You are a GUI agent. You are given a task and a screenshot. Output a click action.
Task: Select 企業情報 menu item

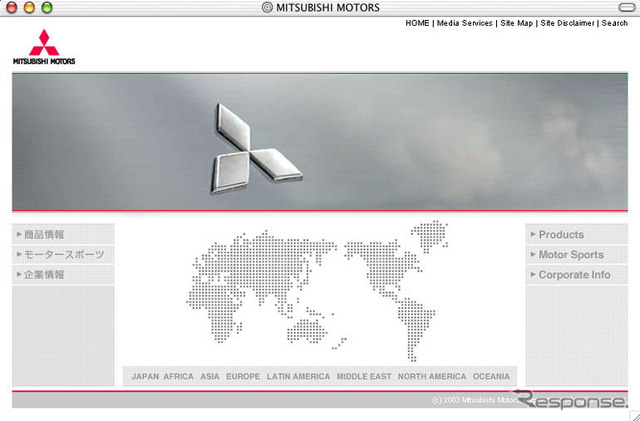click(63, 274)
